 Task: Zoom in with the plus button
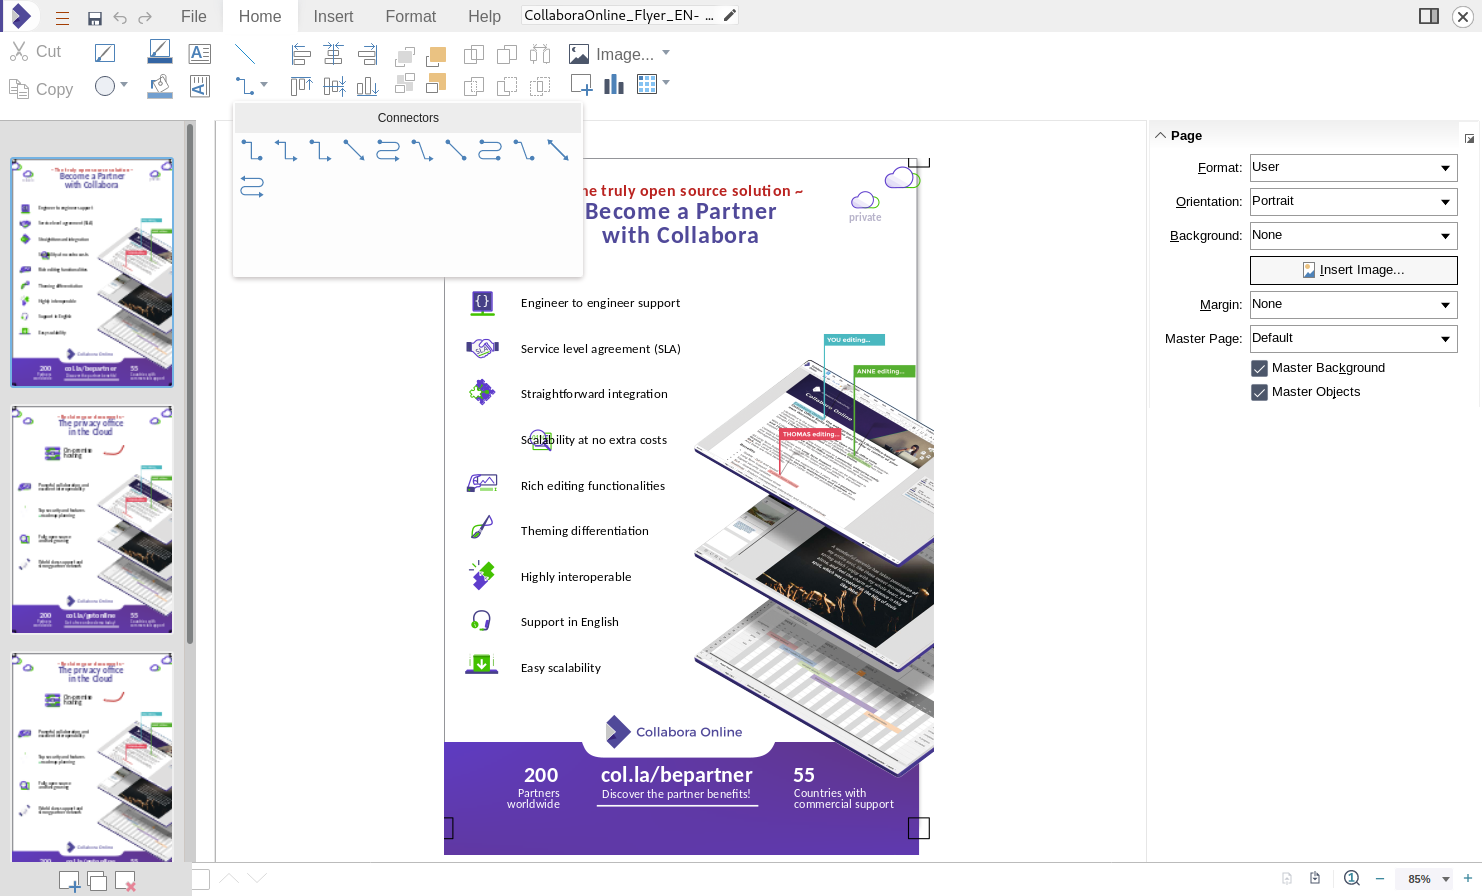pos(1468,879)
